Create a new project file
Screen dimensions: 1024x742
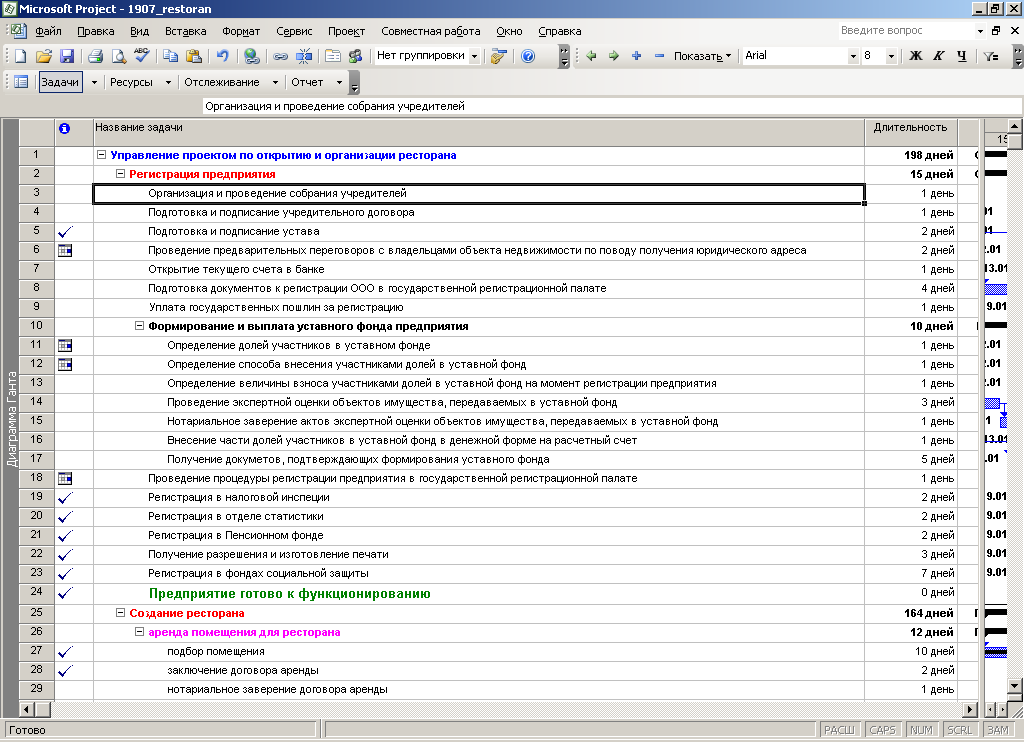pyautogui.click(x=20, y=56)
